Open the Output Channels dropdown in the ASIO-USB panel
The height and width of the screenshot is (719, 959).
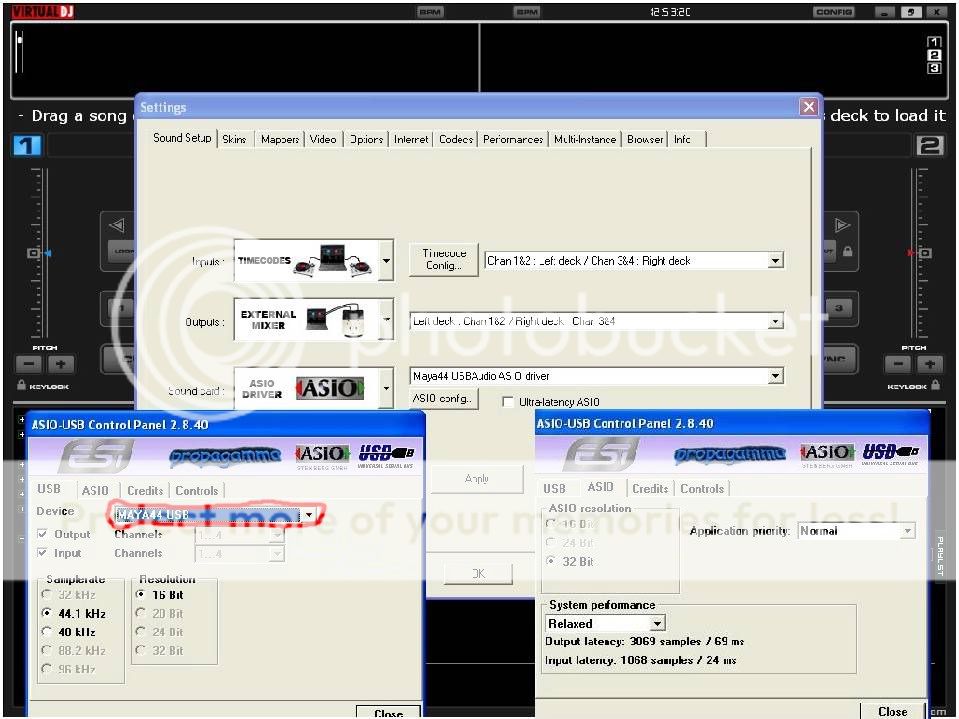coord(277,536)
